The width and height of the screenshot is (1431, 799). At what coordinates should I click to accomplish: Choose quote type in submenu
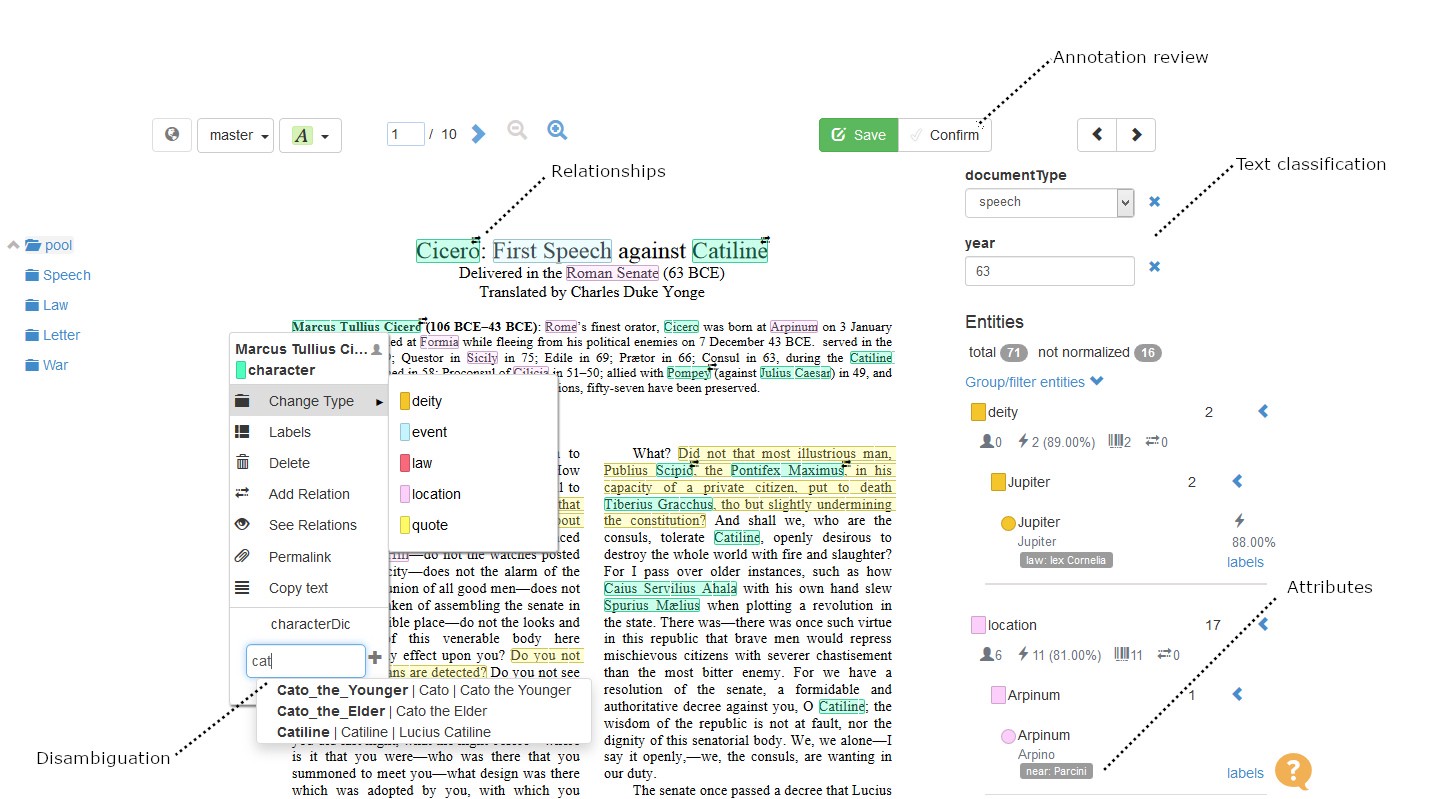click(x=473, y=525)
